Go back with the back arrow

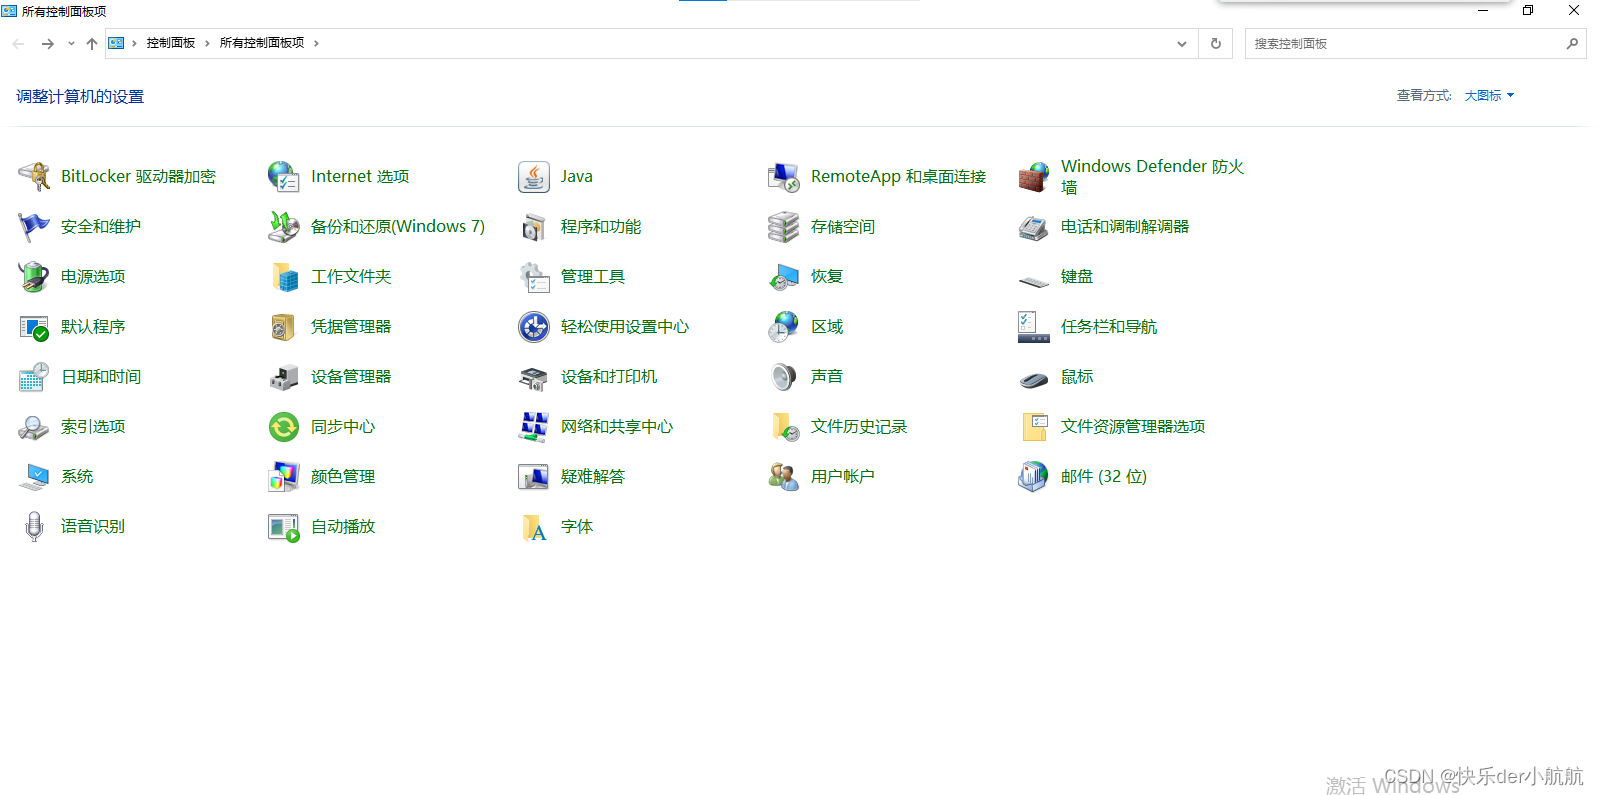(x=18, y=44)
